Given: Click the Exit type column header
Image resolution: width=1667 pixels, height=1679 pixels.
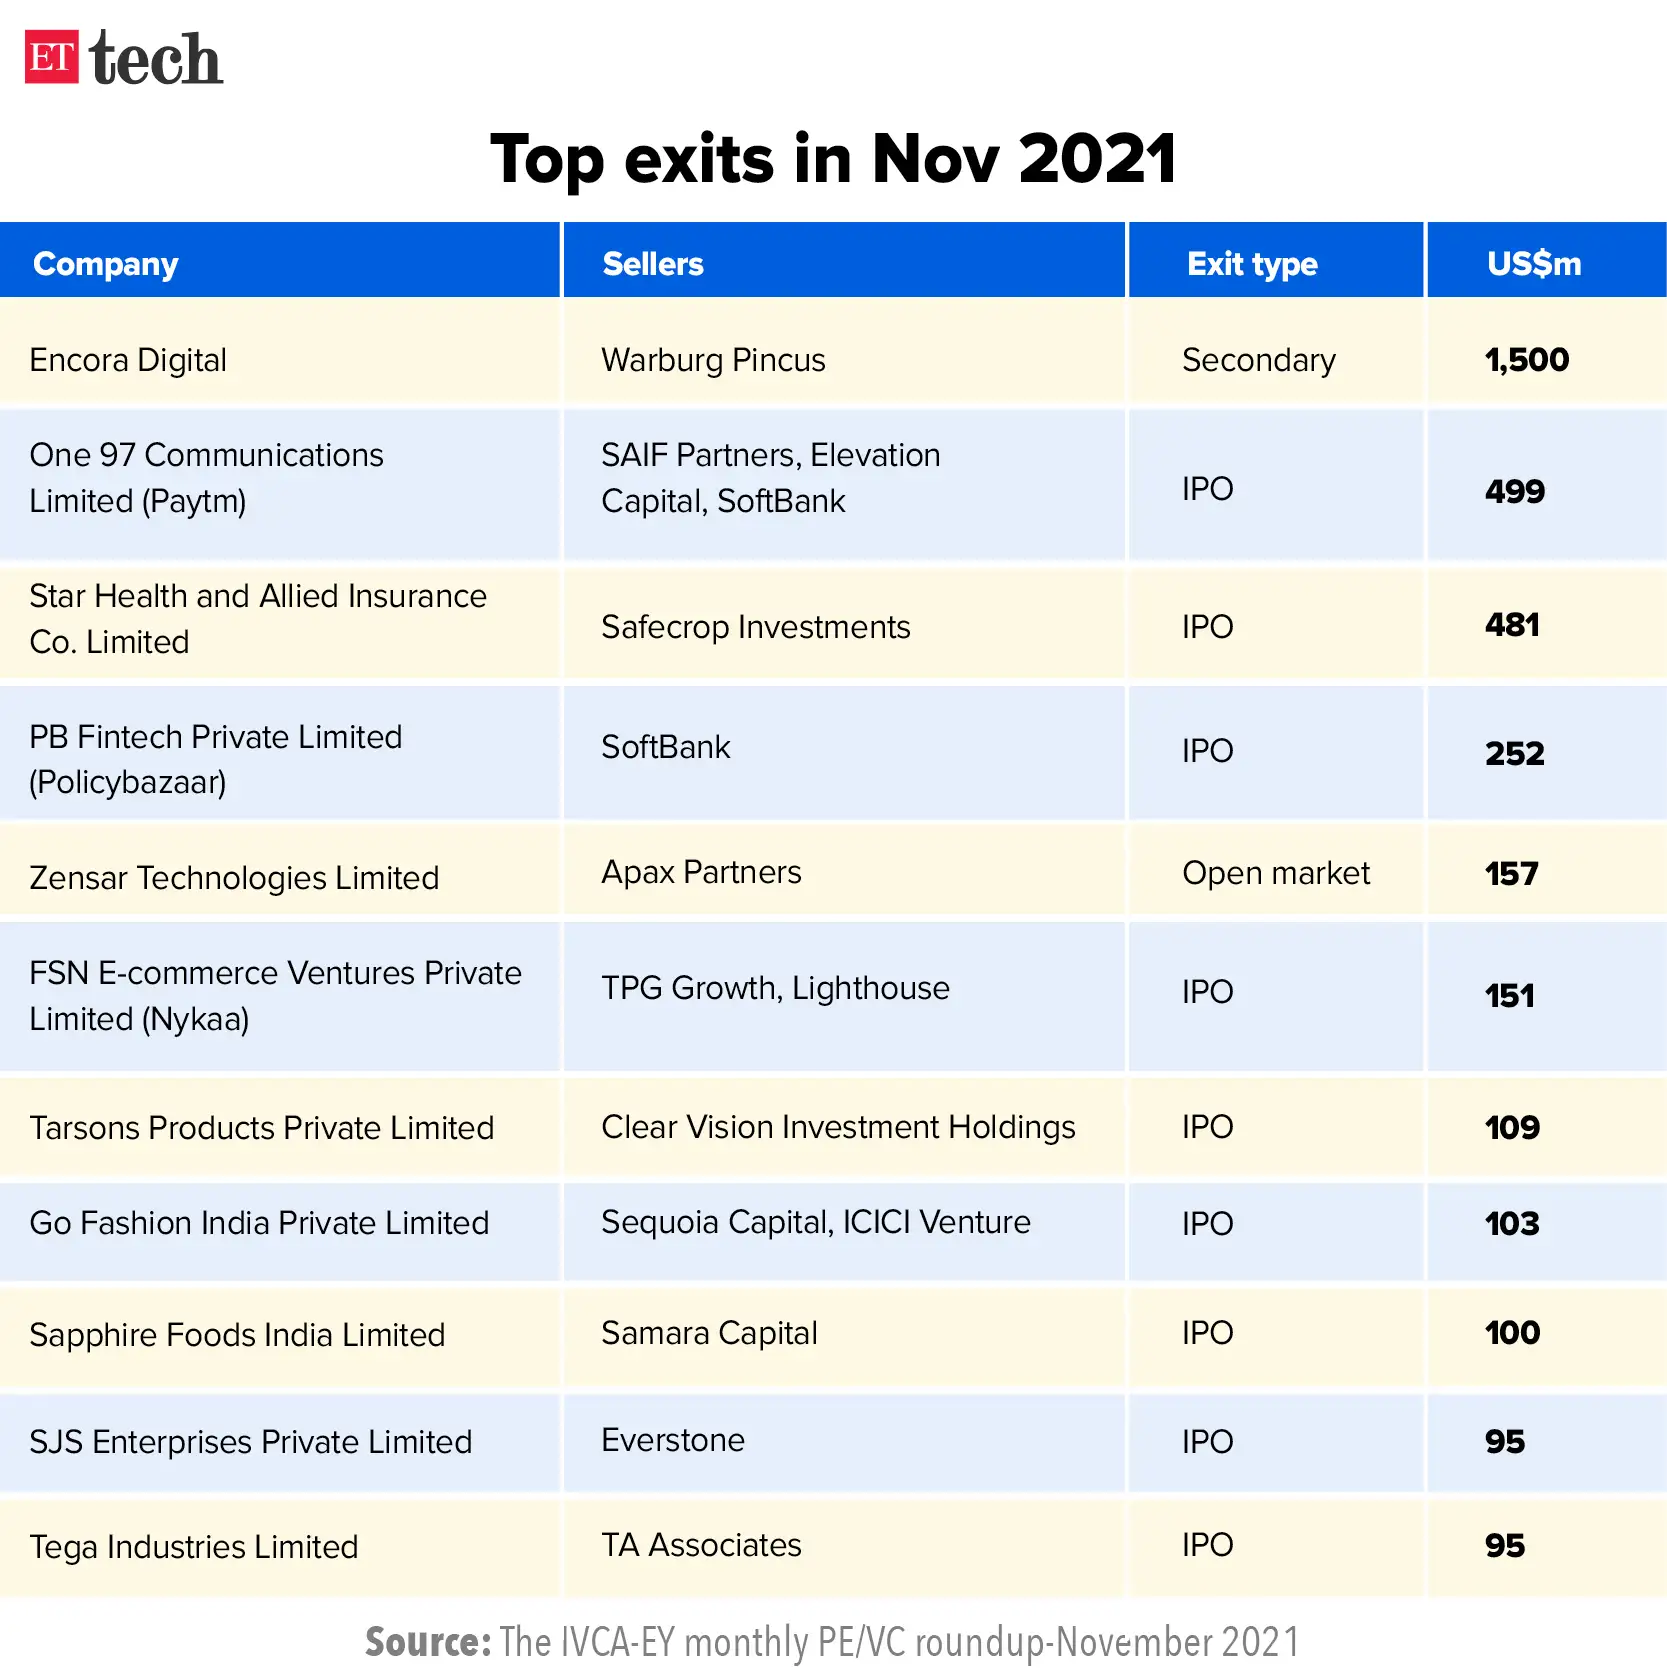Looking at the screenshot, I should click(x=1276, y=262).
